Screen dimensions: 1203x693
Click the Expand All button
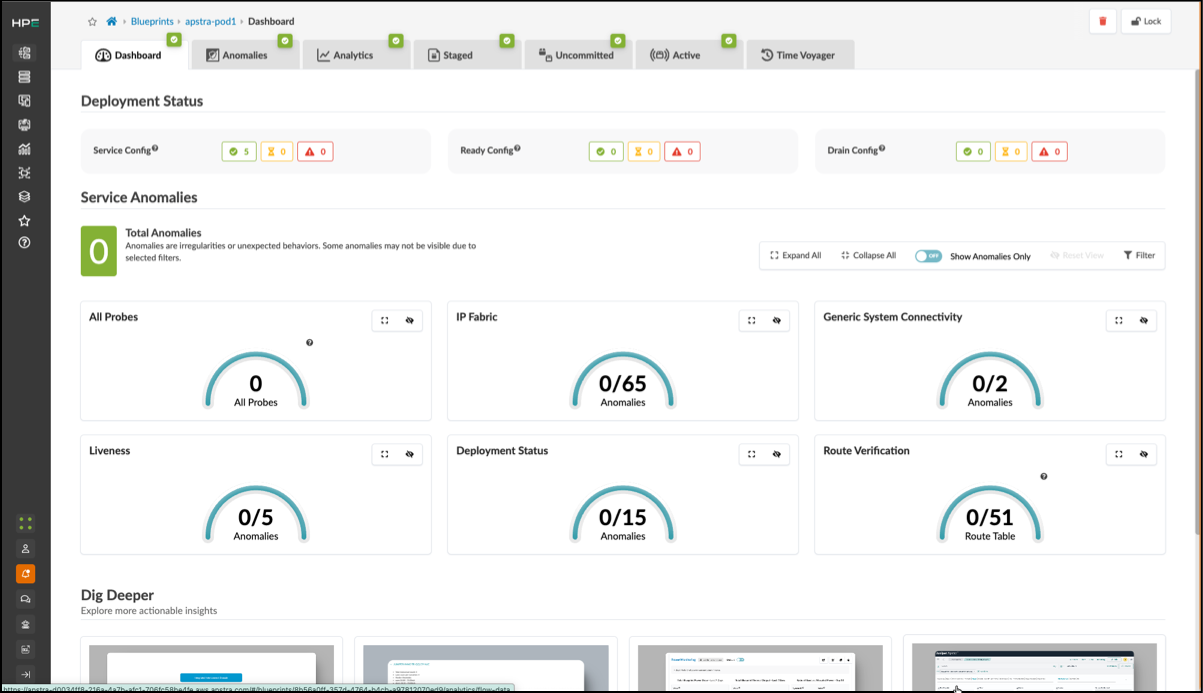coord(796,256)
